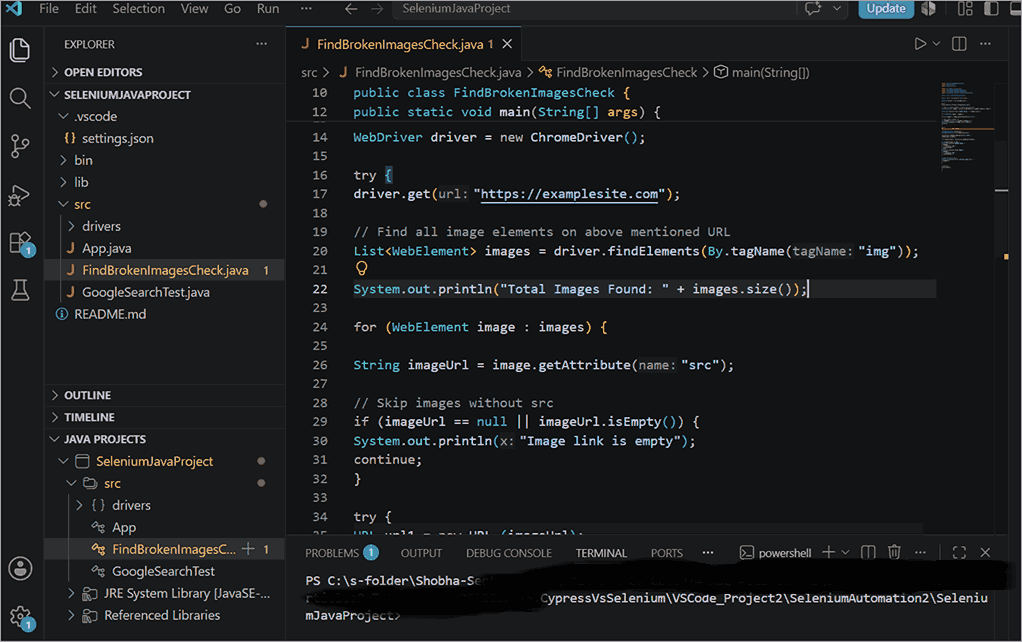Open the Run menu
The height and width of the screenshot is (642, 1022).
click(x=268, y=8)
